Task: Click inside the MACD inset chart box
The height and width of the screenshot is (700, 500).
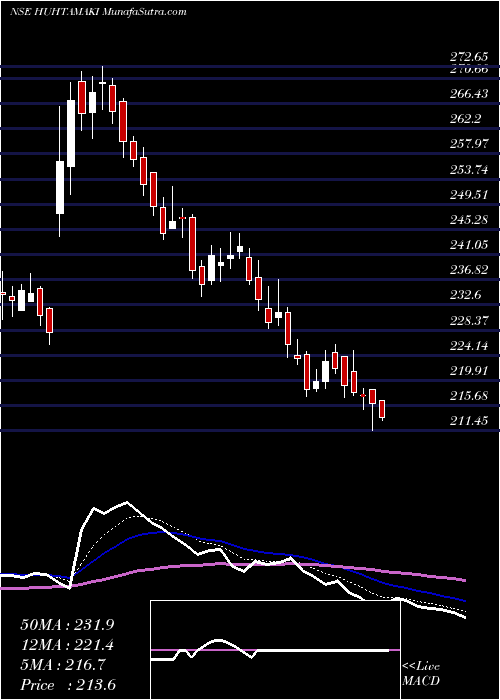Action: click(x=275, y=650)
